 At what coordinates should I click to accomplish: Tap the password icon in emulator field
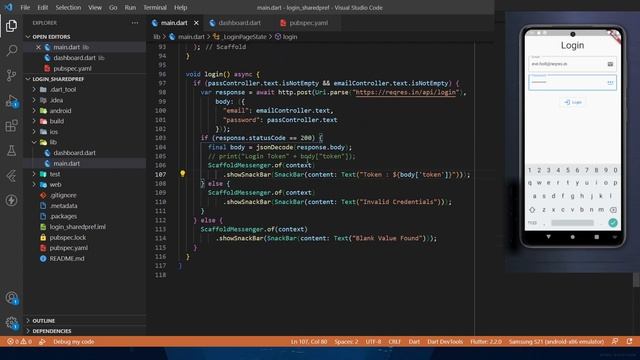click(x=610, y=82)
